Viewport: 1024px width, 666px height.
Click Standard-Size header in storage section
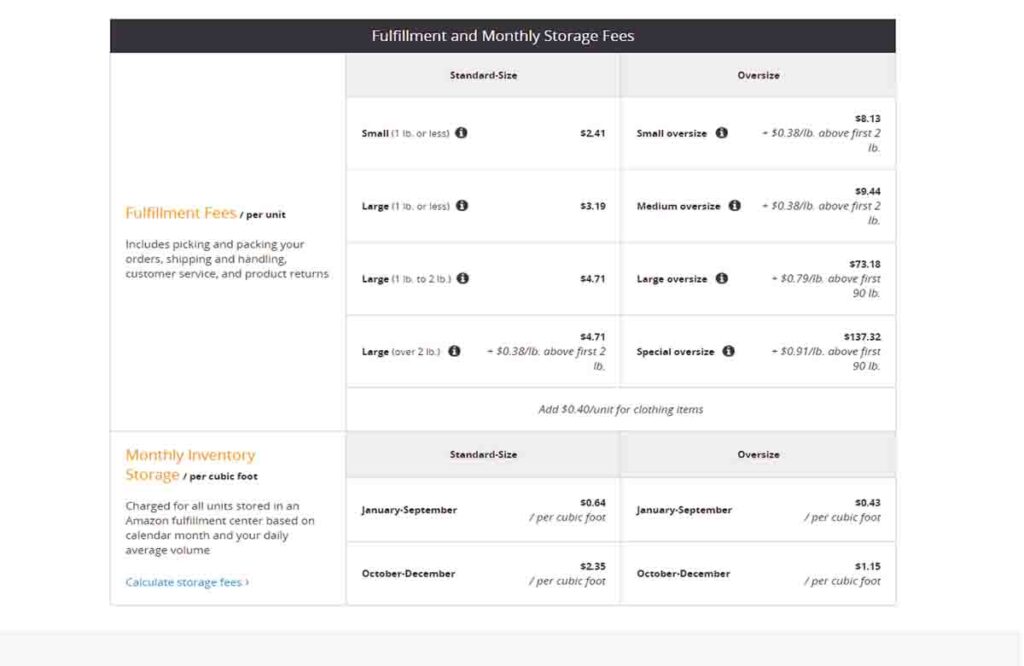pyautogui.click(x=483, y=454)
